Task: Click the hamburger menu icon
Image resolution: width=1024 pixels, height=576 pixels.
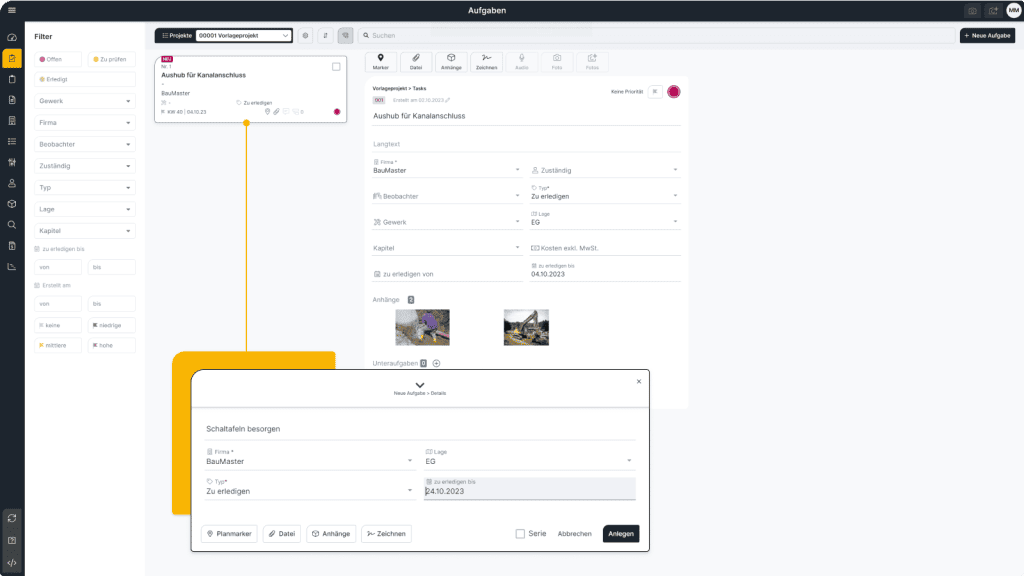Action: (x=12, y=10)
